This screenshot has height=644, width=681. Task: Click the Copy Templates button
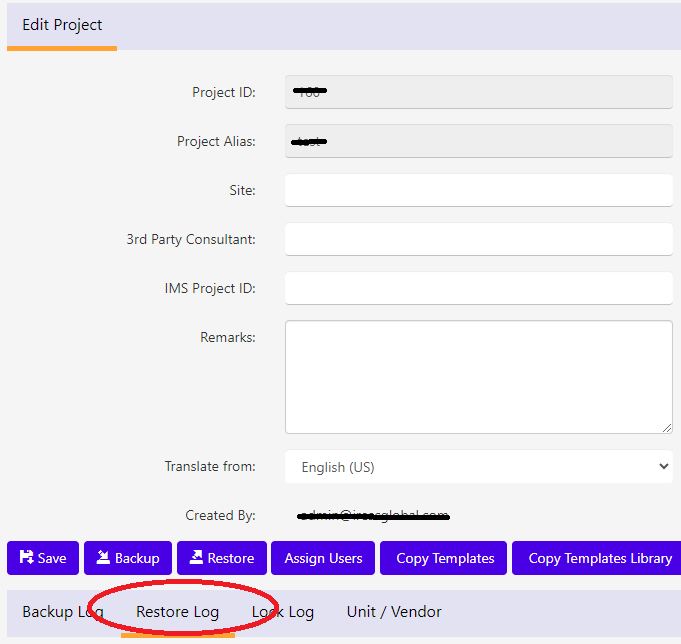(445, 558)
